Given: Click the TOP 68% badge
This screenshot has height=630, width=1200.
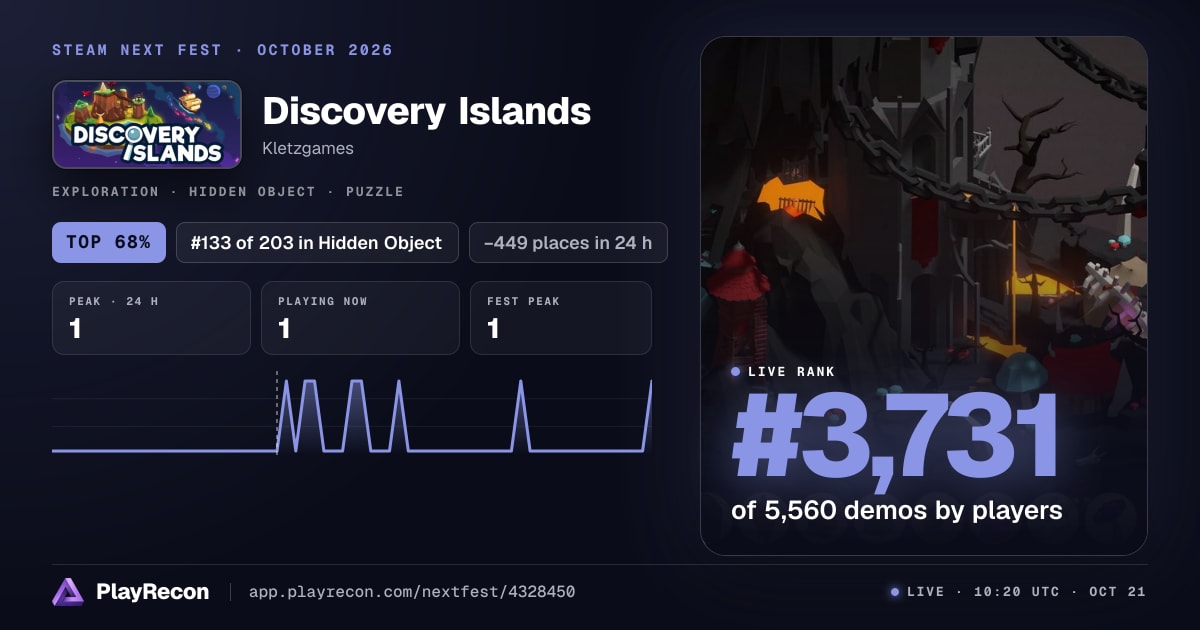Looking at the screenshot, I should click(109, 242).
